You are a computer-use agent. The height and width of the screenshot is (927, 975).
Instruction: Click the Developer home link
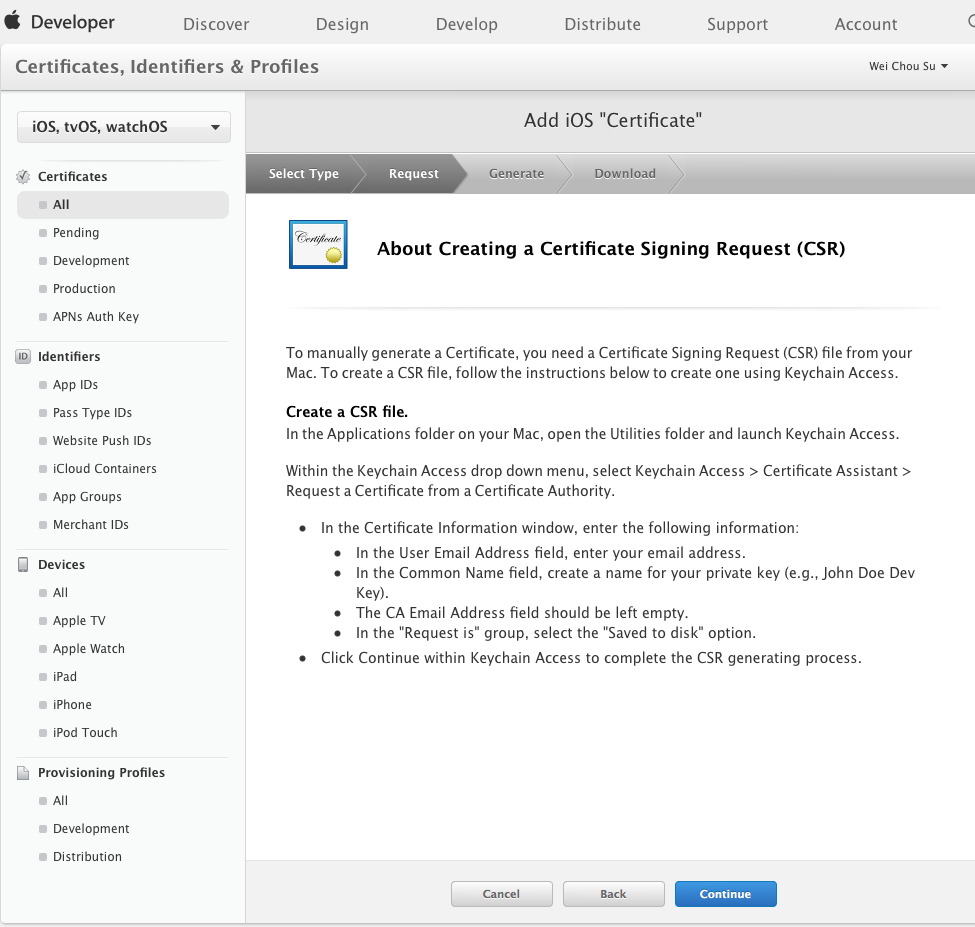click(x=73, y=22)
